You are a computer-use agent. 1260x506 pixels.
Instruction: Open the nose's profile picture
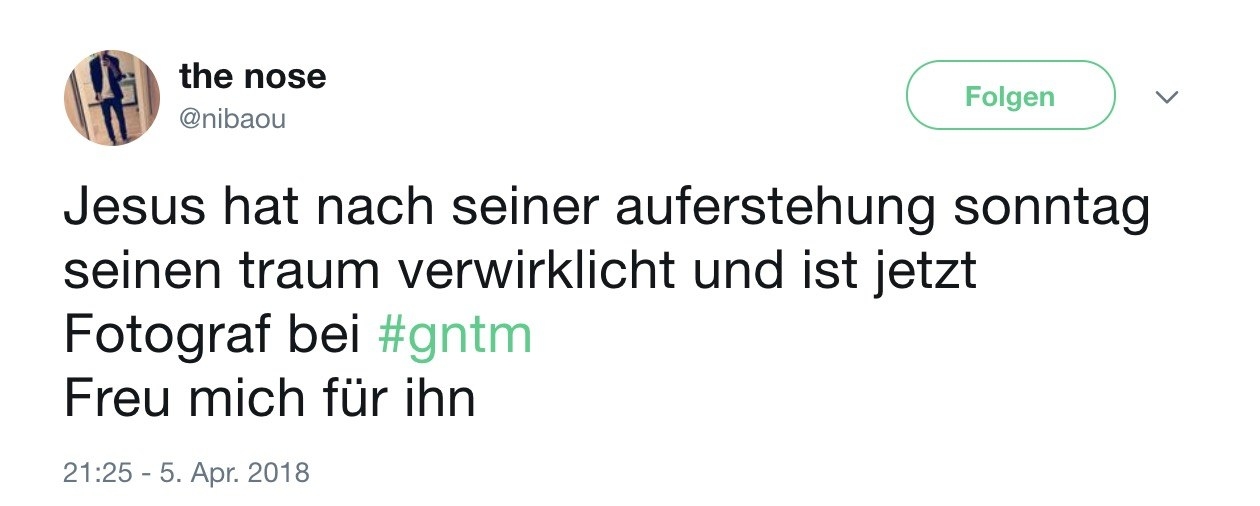pyautogui.click(x=111, y=97)
